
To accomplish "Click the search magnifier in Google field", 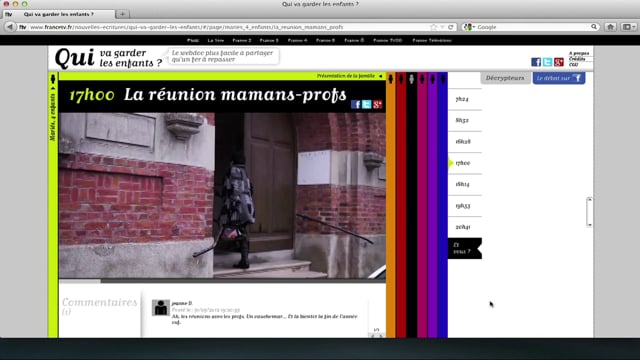I will pyautogui.click(x=594, y=27).
